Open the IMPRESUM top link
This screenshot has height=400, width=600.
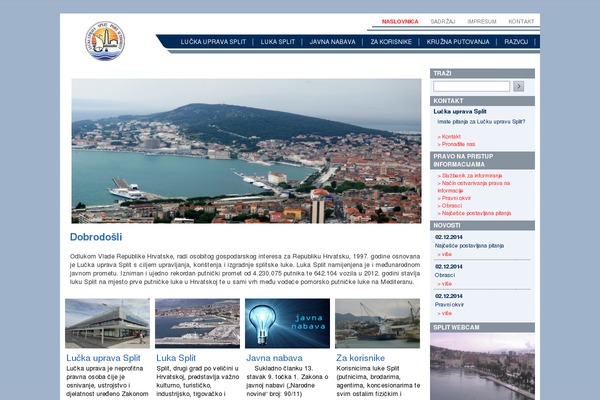482,21
